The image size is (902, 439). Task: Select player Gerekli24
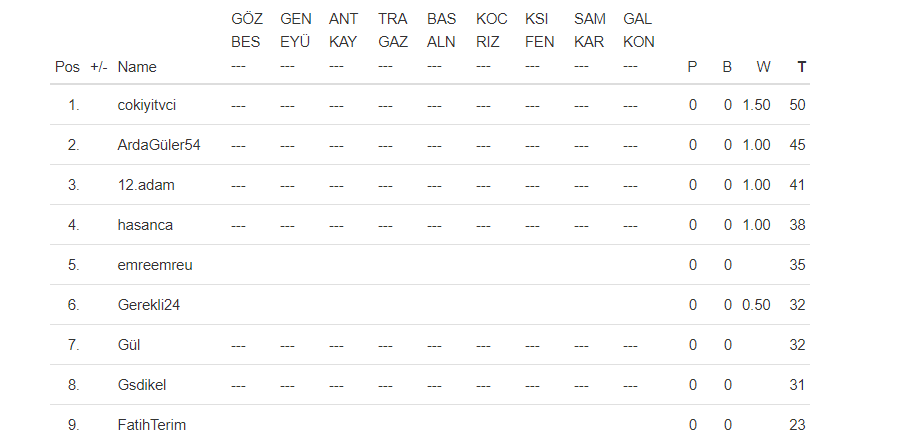pyautogui.click(x=149, y=305)
